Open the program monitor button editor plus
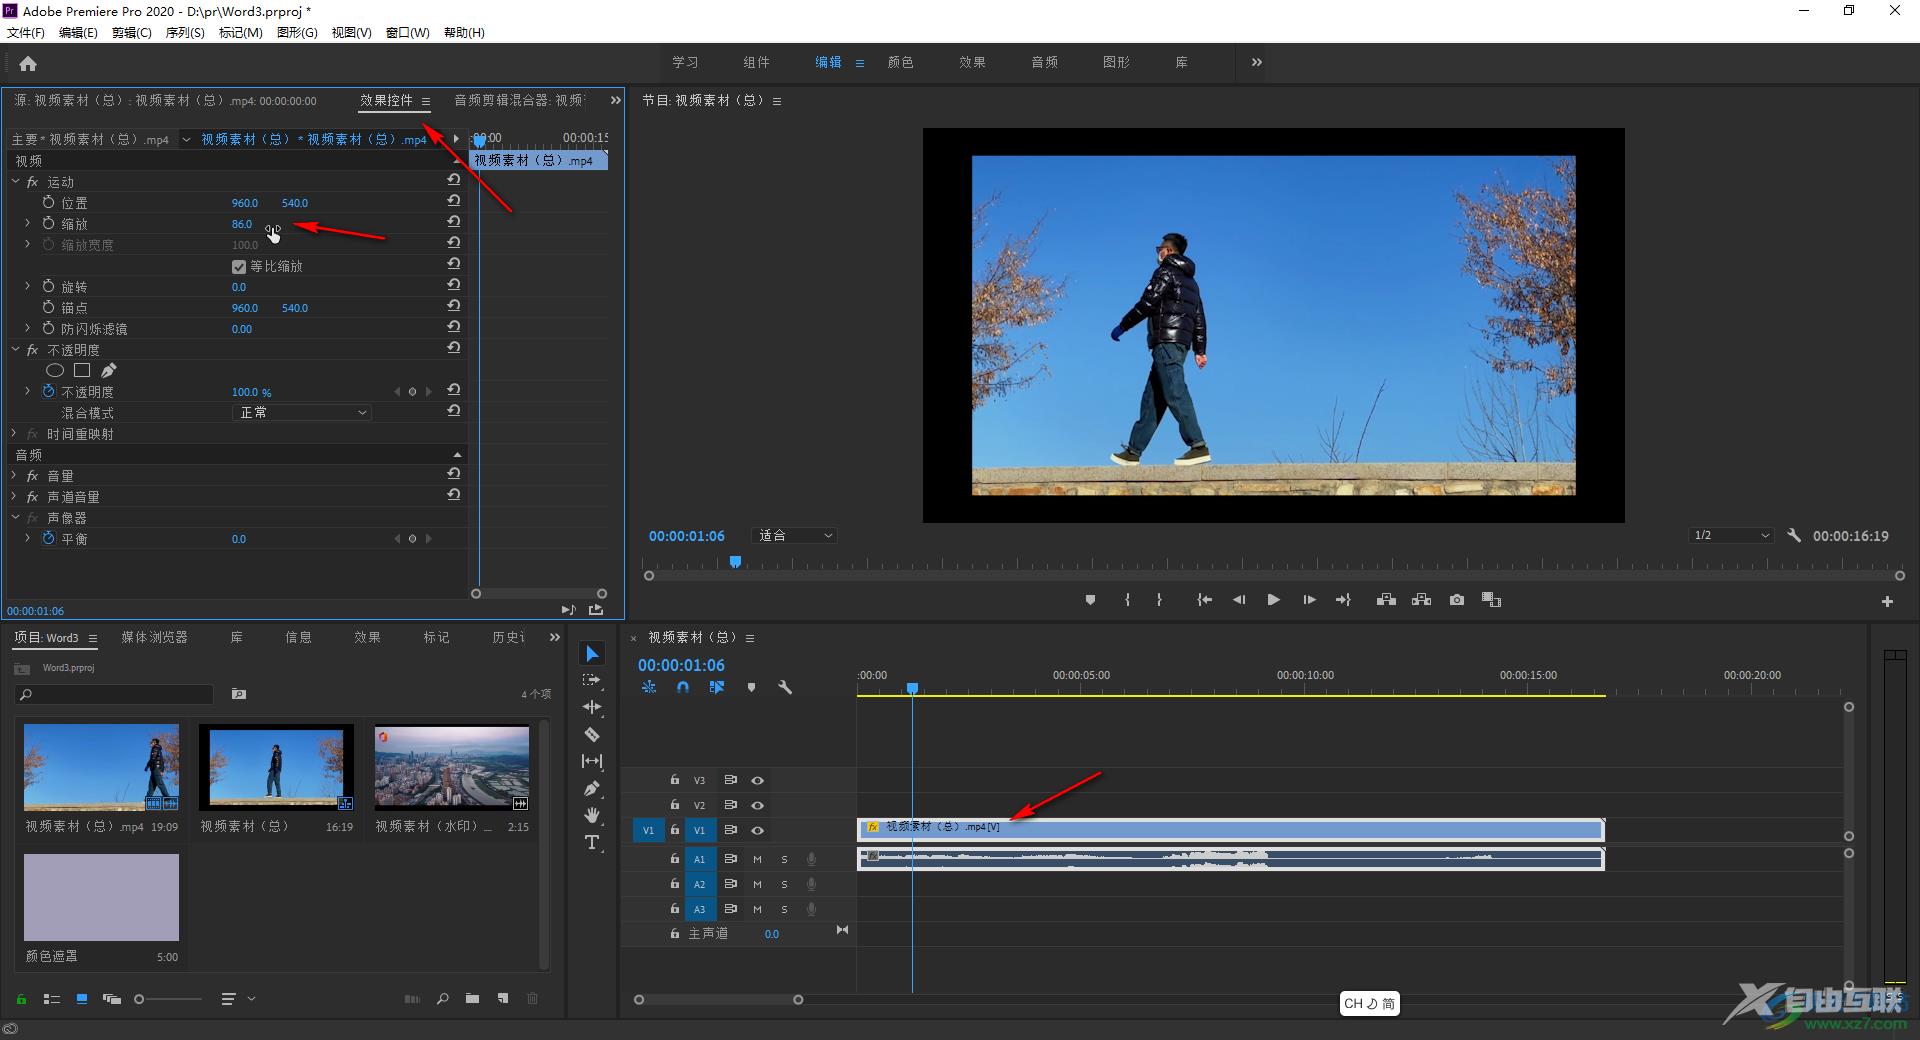1920x1040 pixels. 1887,601
